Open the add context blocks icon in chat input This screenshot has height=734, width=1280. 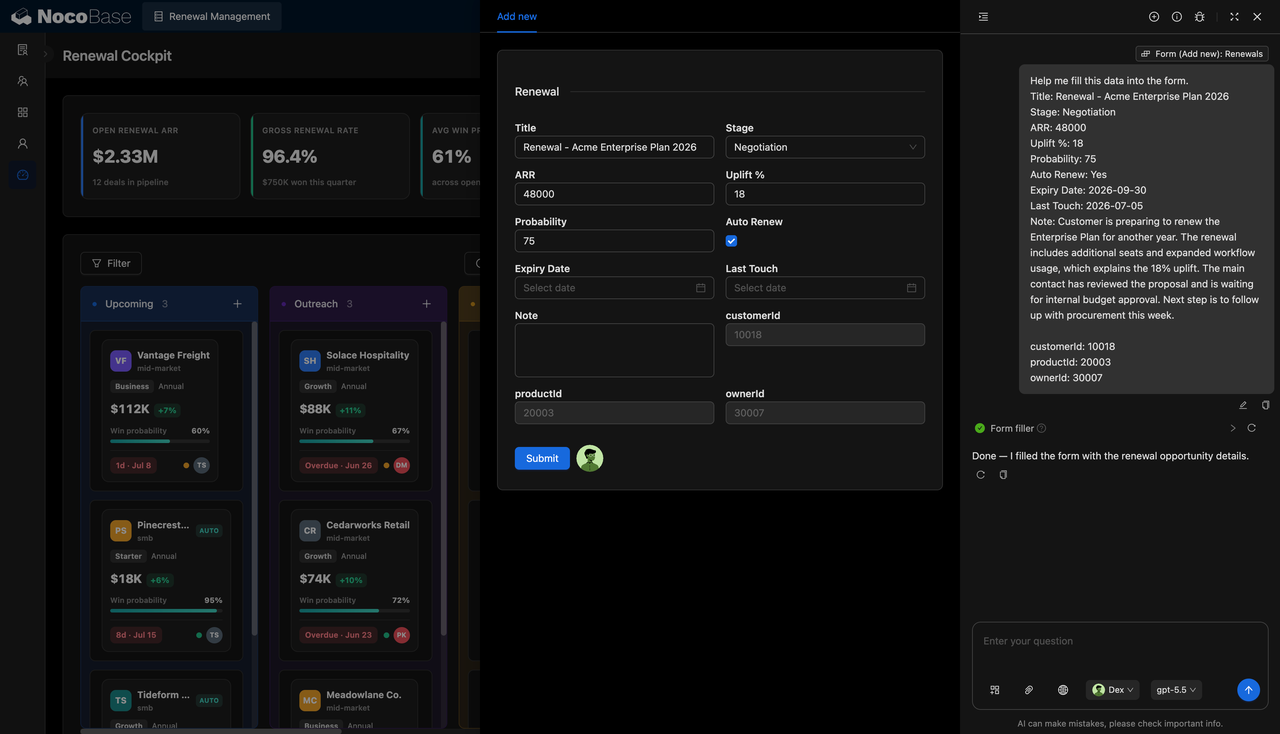coord(995,690)
